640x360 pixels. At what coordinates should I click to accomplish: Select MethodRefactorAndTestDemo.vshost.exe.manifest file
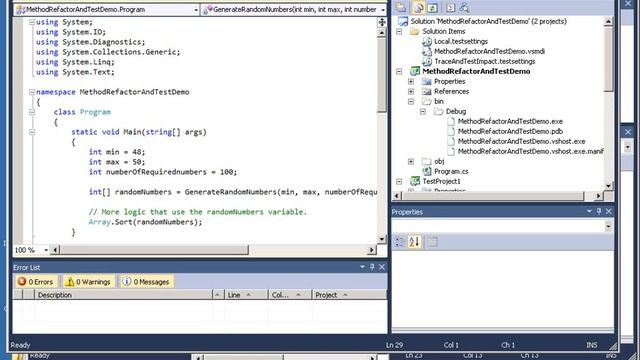coord(530,151)
